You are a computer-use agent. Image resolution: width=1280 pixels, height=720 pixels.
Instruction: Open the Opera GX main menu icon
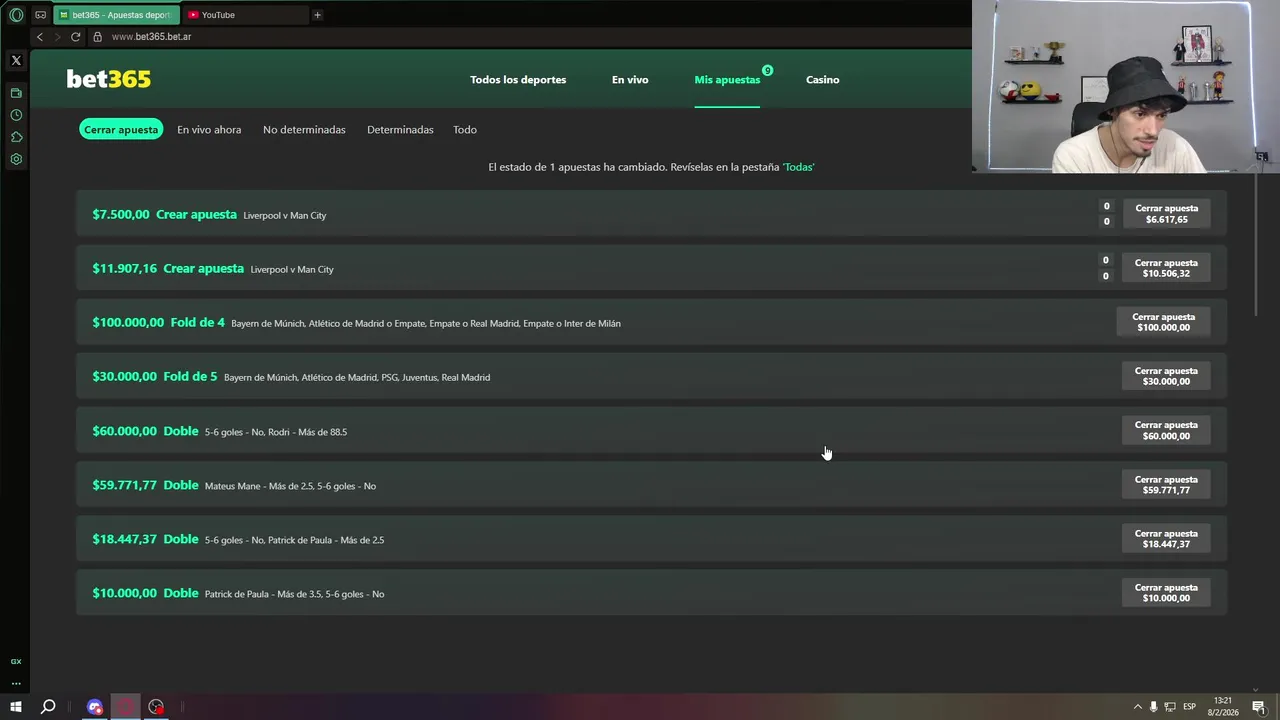coord(16,15)
